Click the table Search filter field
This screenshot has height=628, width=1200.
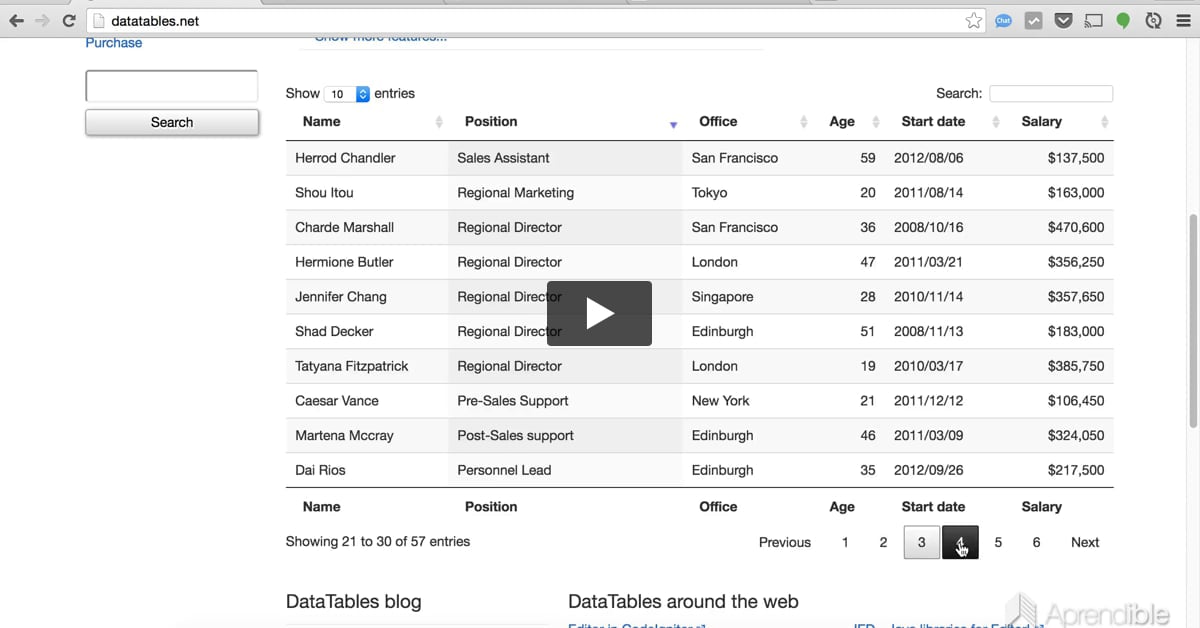point(1051,94)
